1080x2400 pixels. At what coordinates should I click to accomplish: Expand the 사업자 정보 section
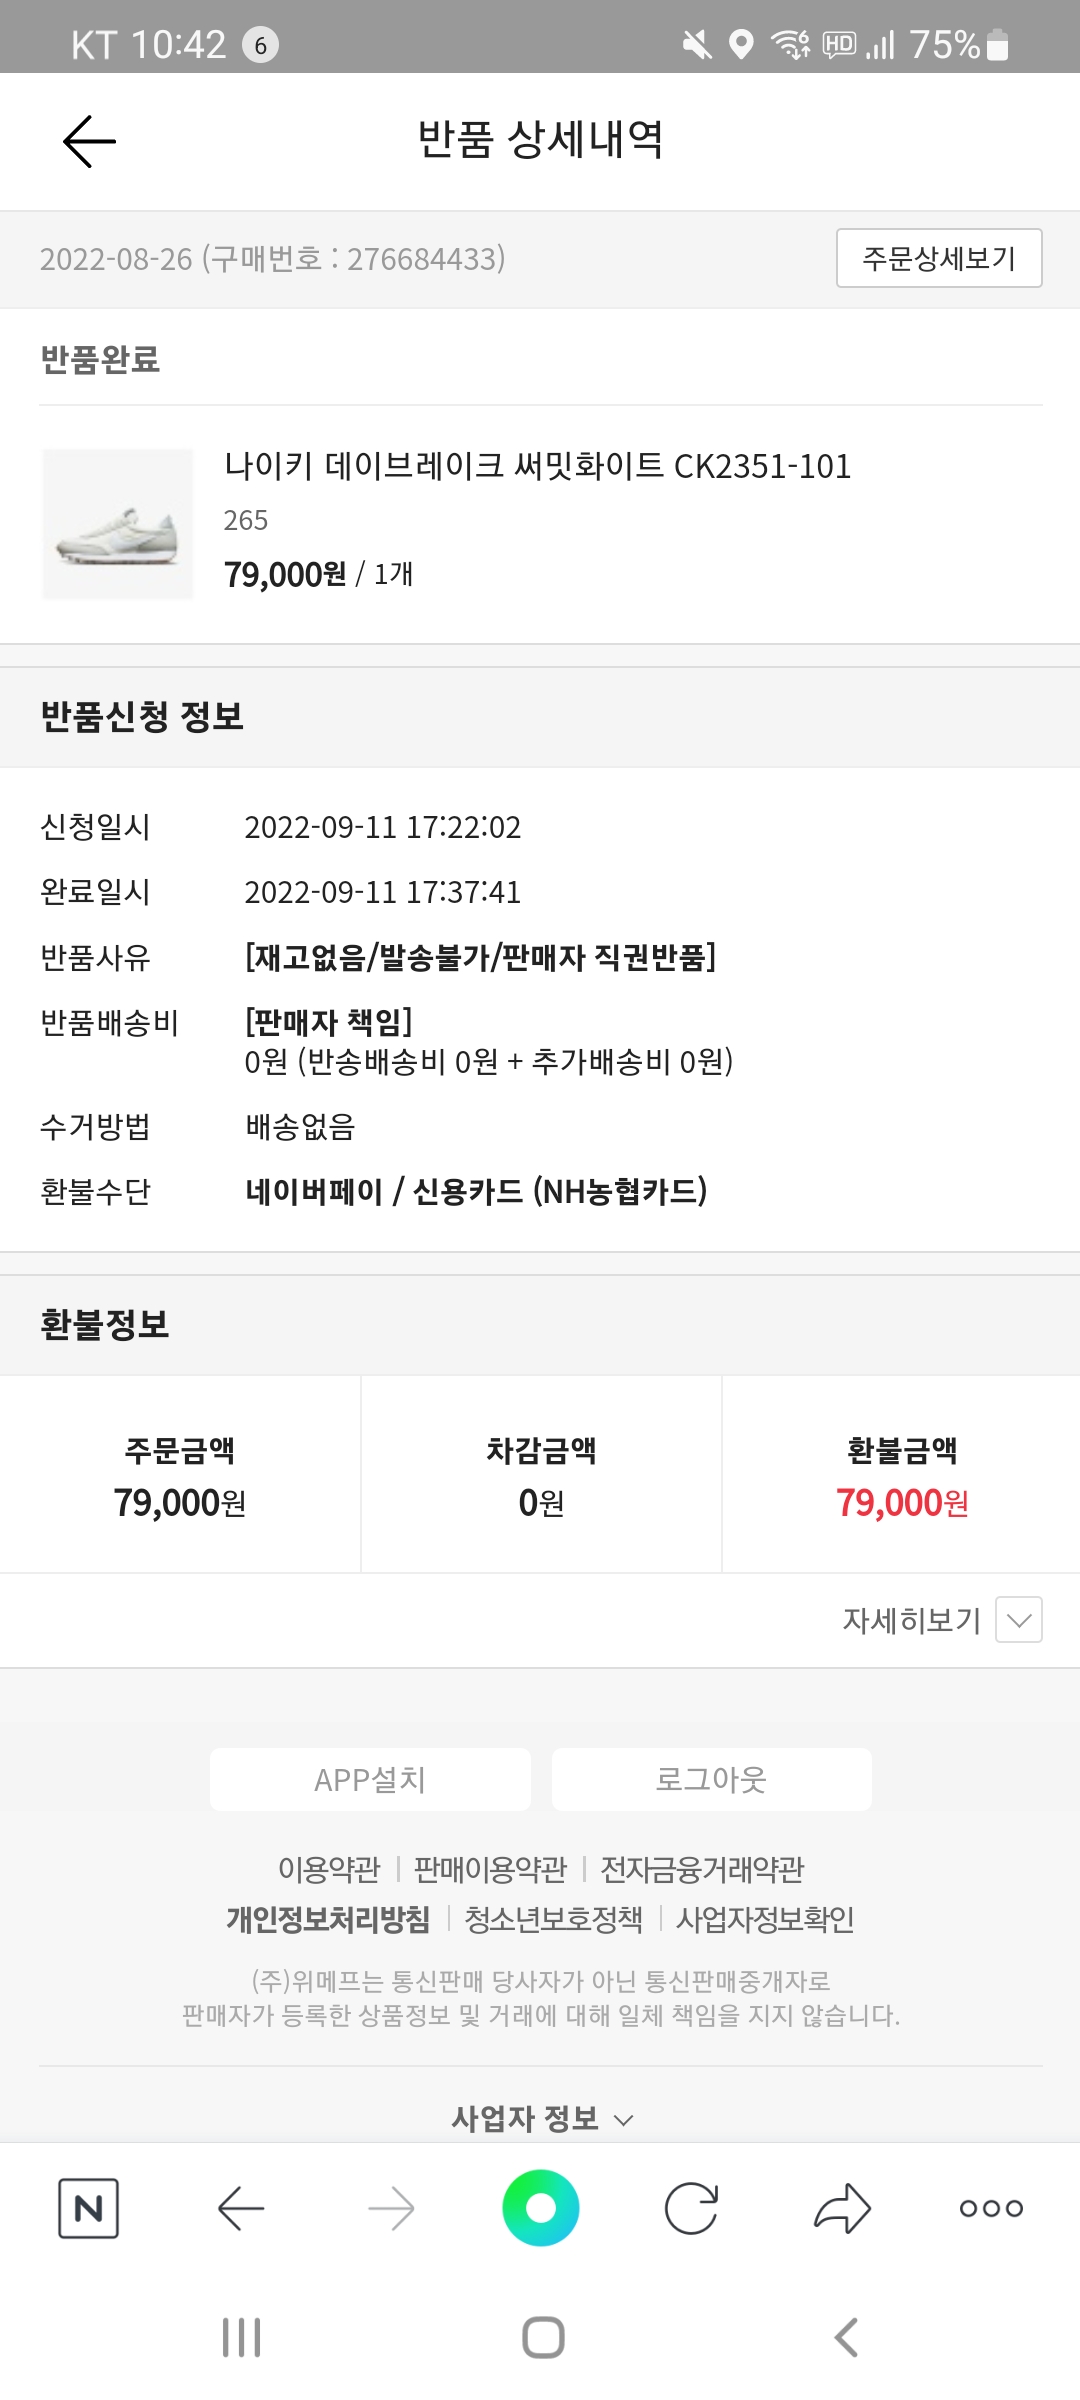pos(541,2118)
